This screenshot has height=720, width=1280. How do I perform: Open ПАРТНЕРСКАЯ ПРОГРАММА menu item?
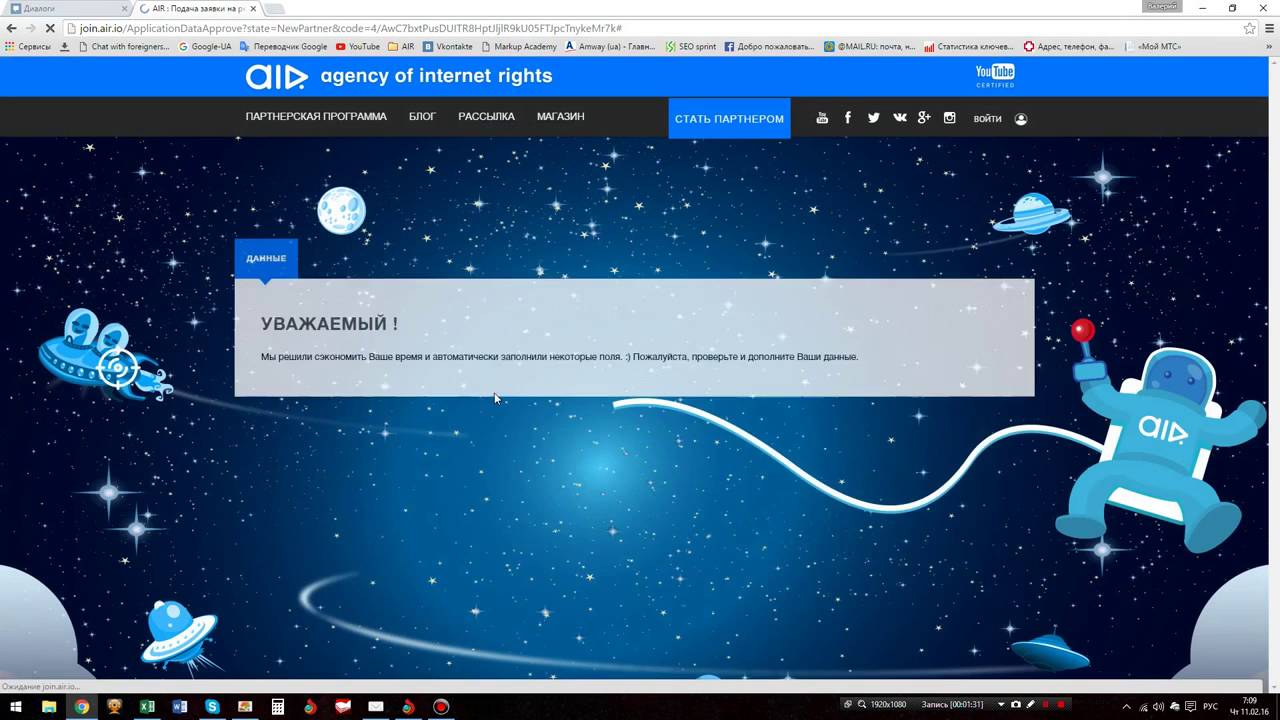pyautogui.click(x=316, y=117)
